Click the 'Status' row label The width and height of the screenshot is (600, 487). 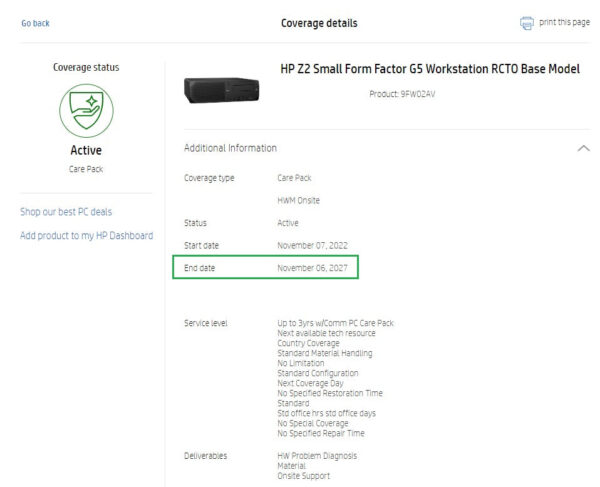(x=195, y=223)
